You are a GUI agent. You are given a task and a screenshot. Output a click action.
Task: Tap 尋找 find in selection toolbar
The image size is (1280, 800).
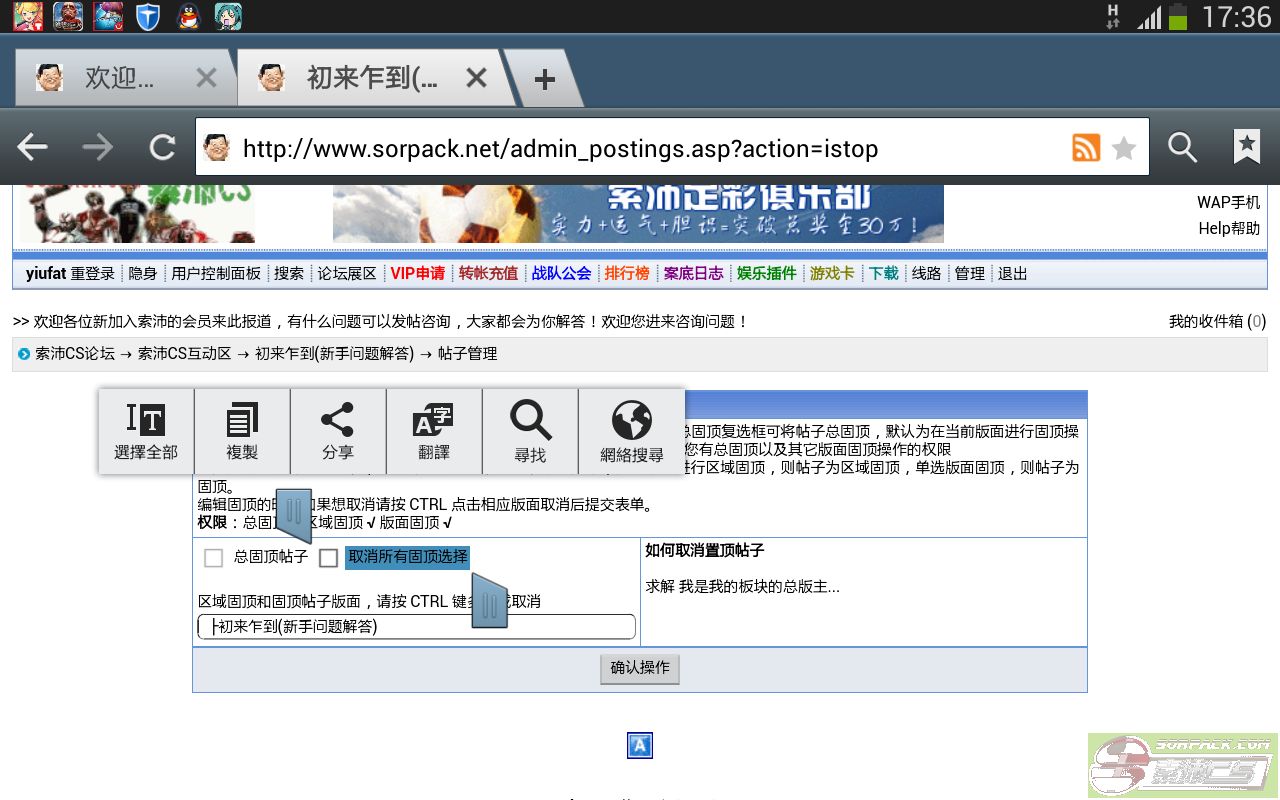530,431
